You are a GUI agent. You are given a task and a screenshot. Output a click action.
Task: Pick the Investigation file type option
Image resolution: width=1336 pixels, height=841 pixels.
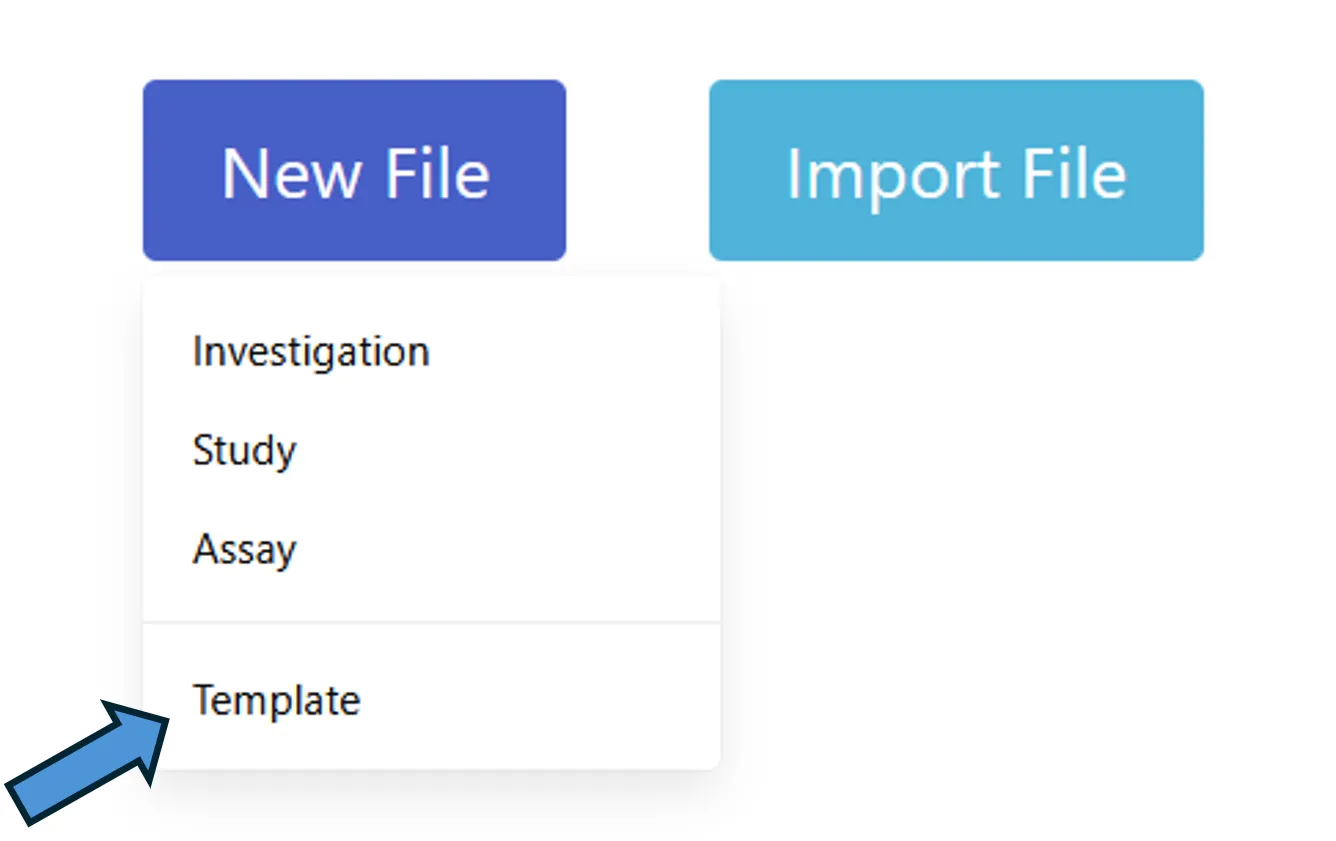[x=431, y=352]
